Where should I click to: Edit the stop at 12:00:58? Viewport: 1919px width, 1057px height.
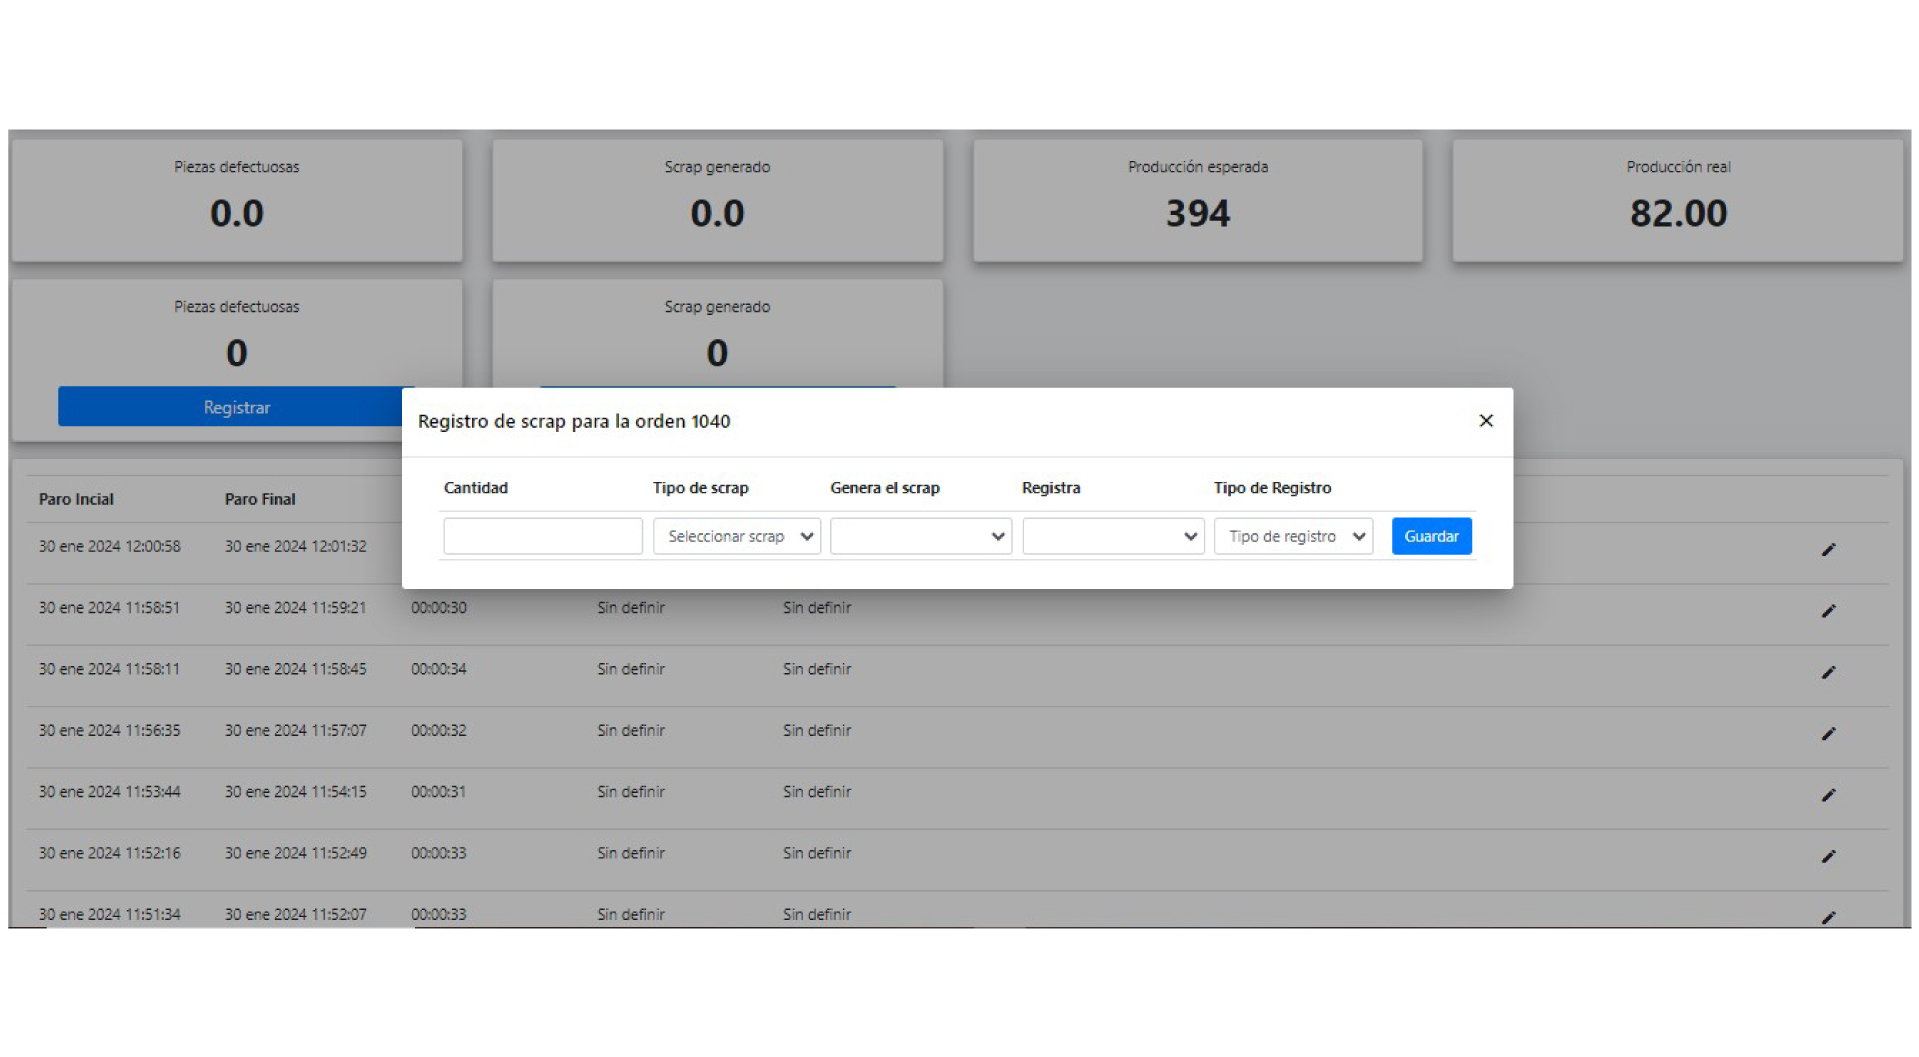click(1828, 549)
